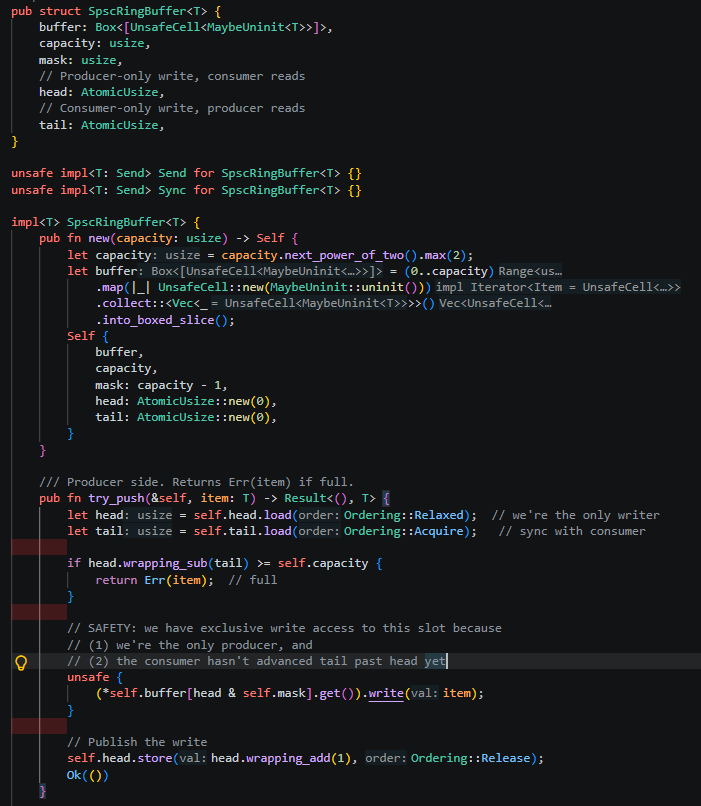Click 'try_push' function name
This screenshot has width=701, height=806.
coord(116,498)
